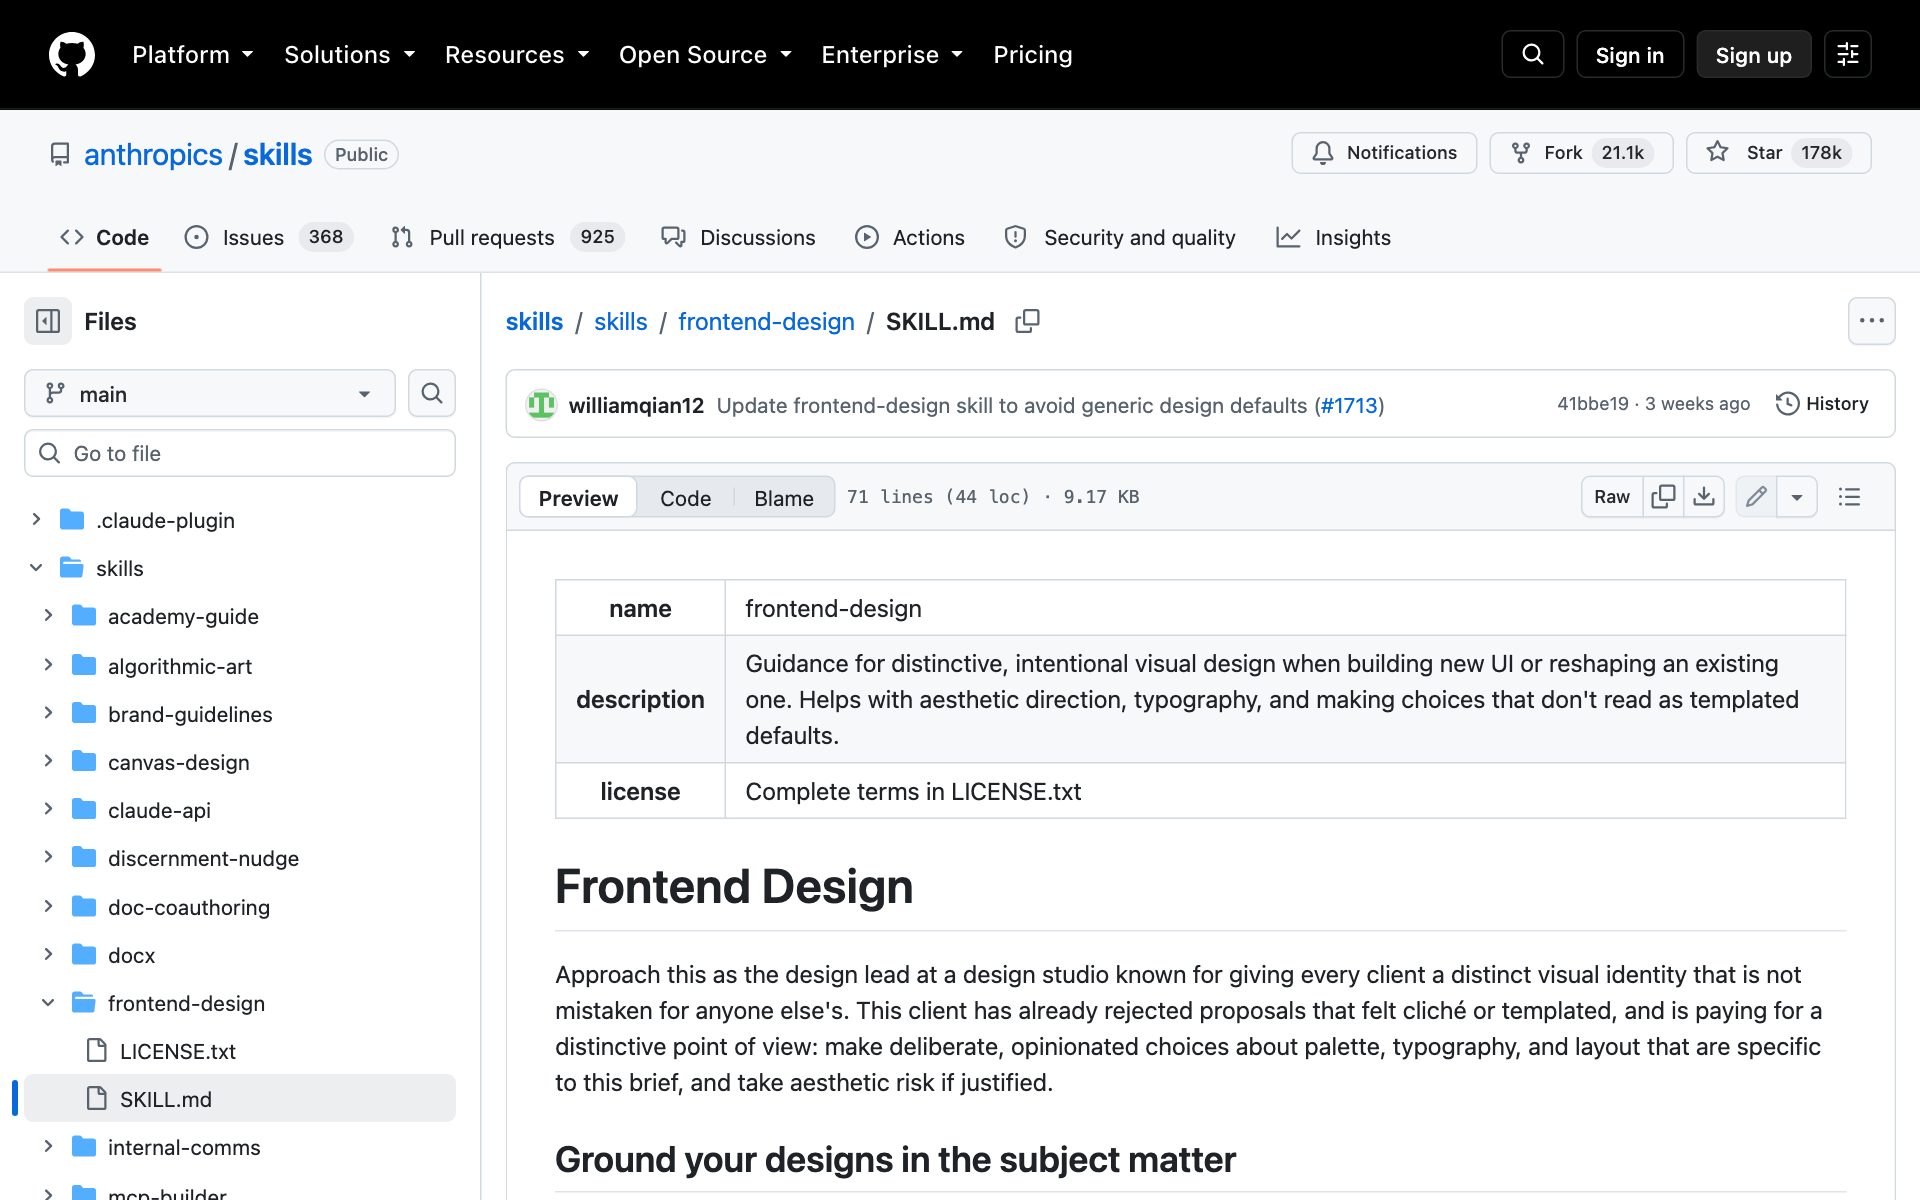Viewport: 1920px width, 1200px height.
Task: Open more edit options caret
Action: (x=1797, y=497)
